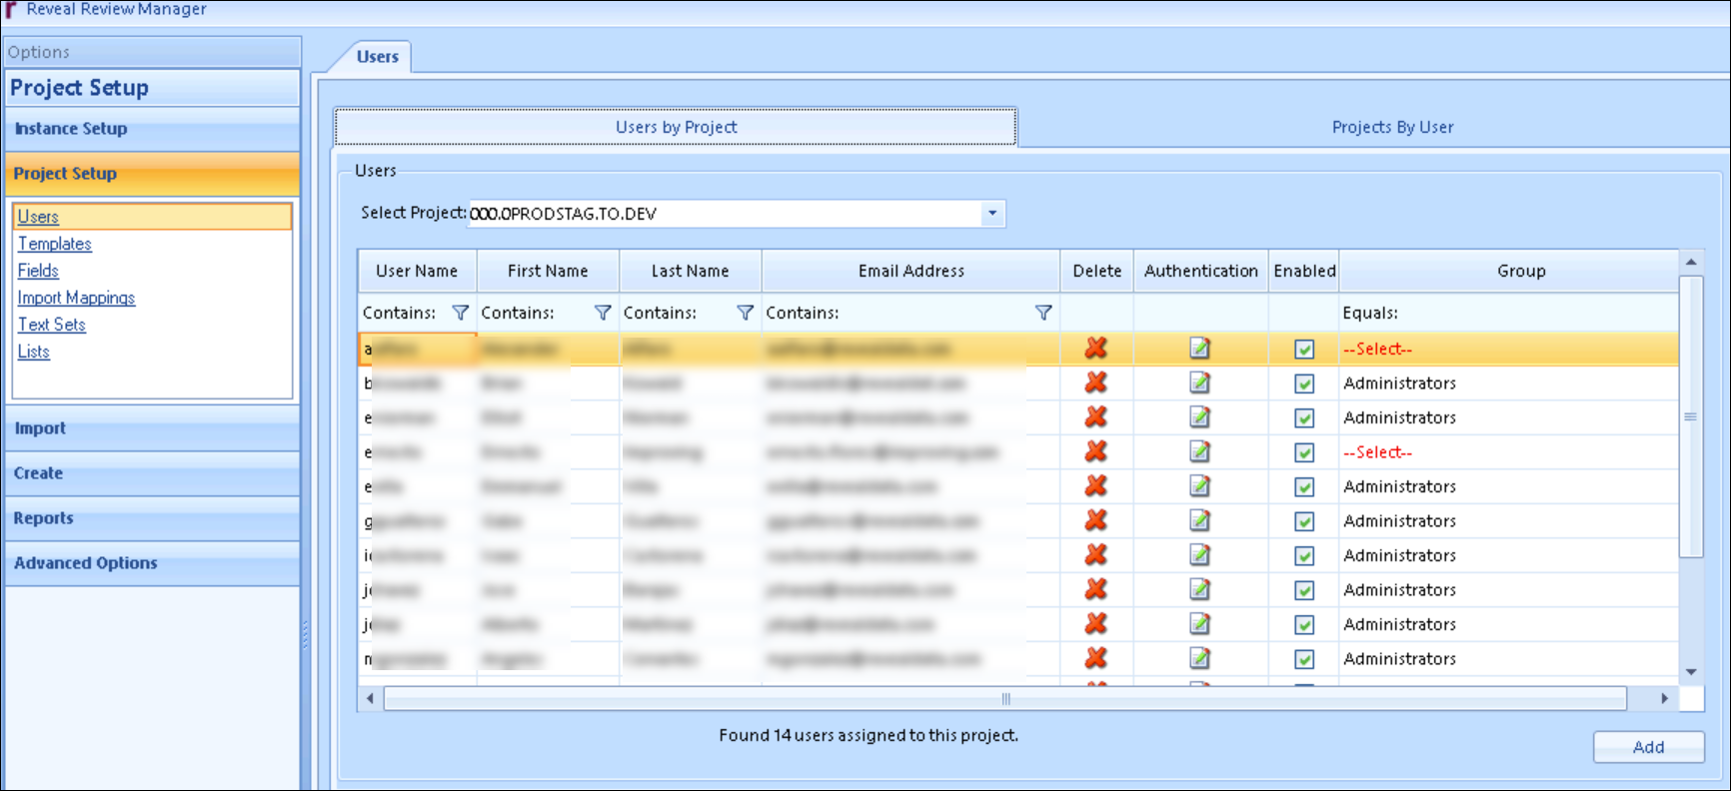The width and height of the screenshot is (1731, 791).
Task: Click the Users link in sidebar
Action: point(38,217)
